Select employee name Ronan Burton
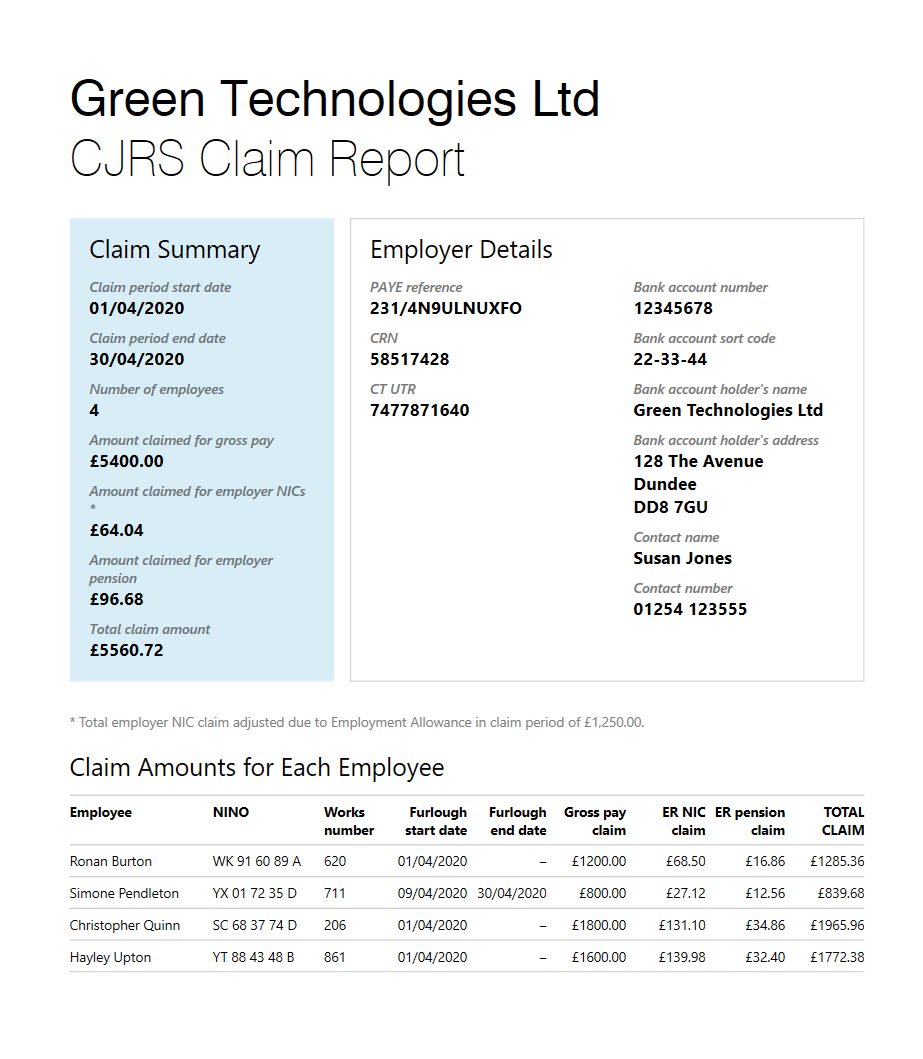923x1059 pixels. click(x=111, y=862)
